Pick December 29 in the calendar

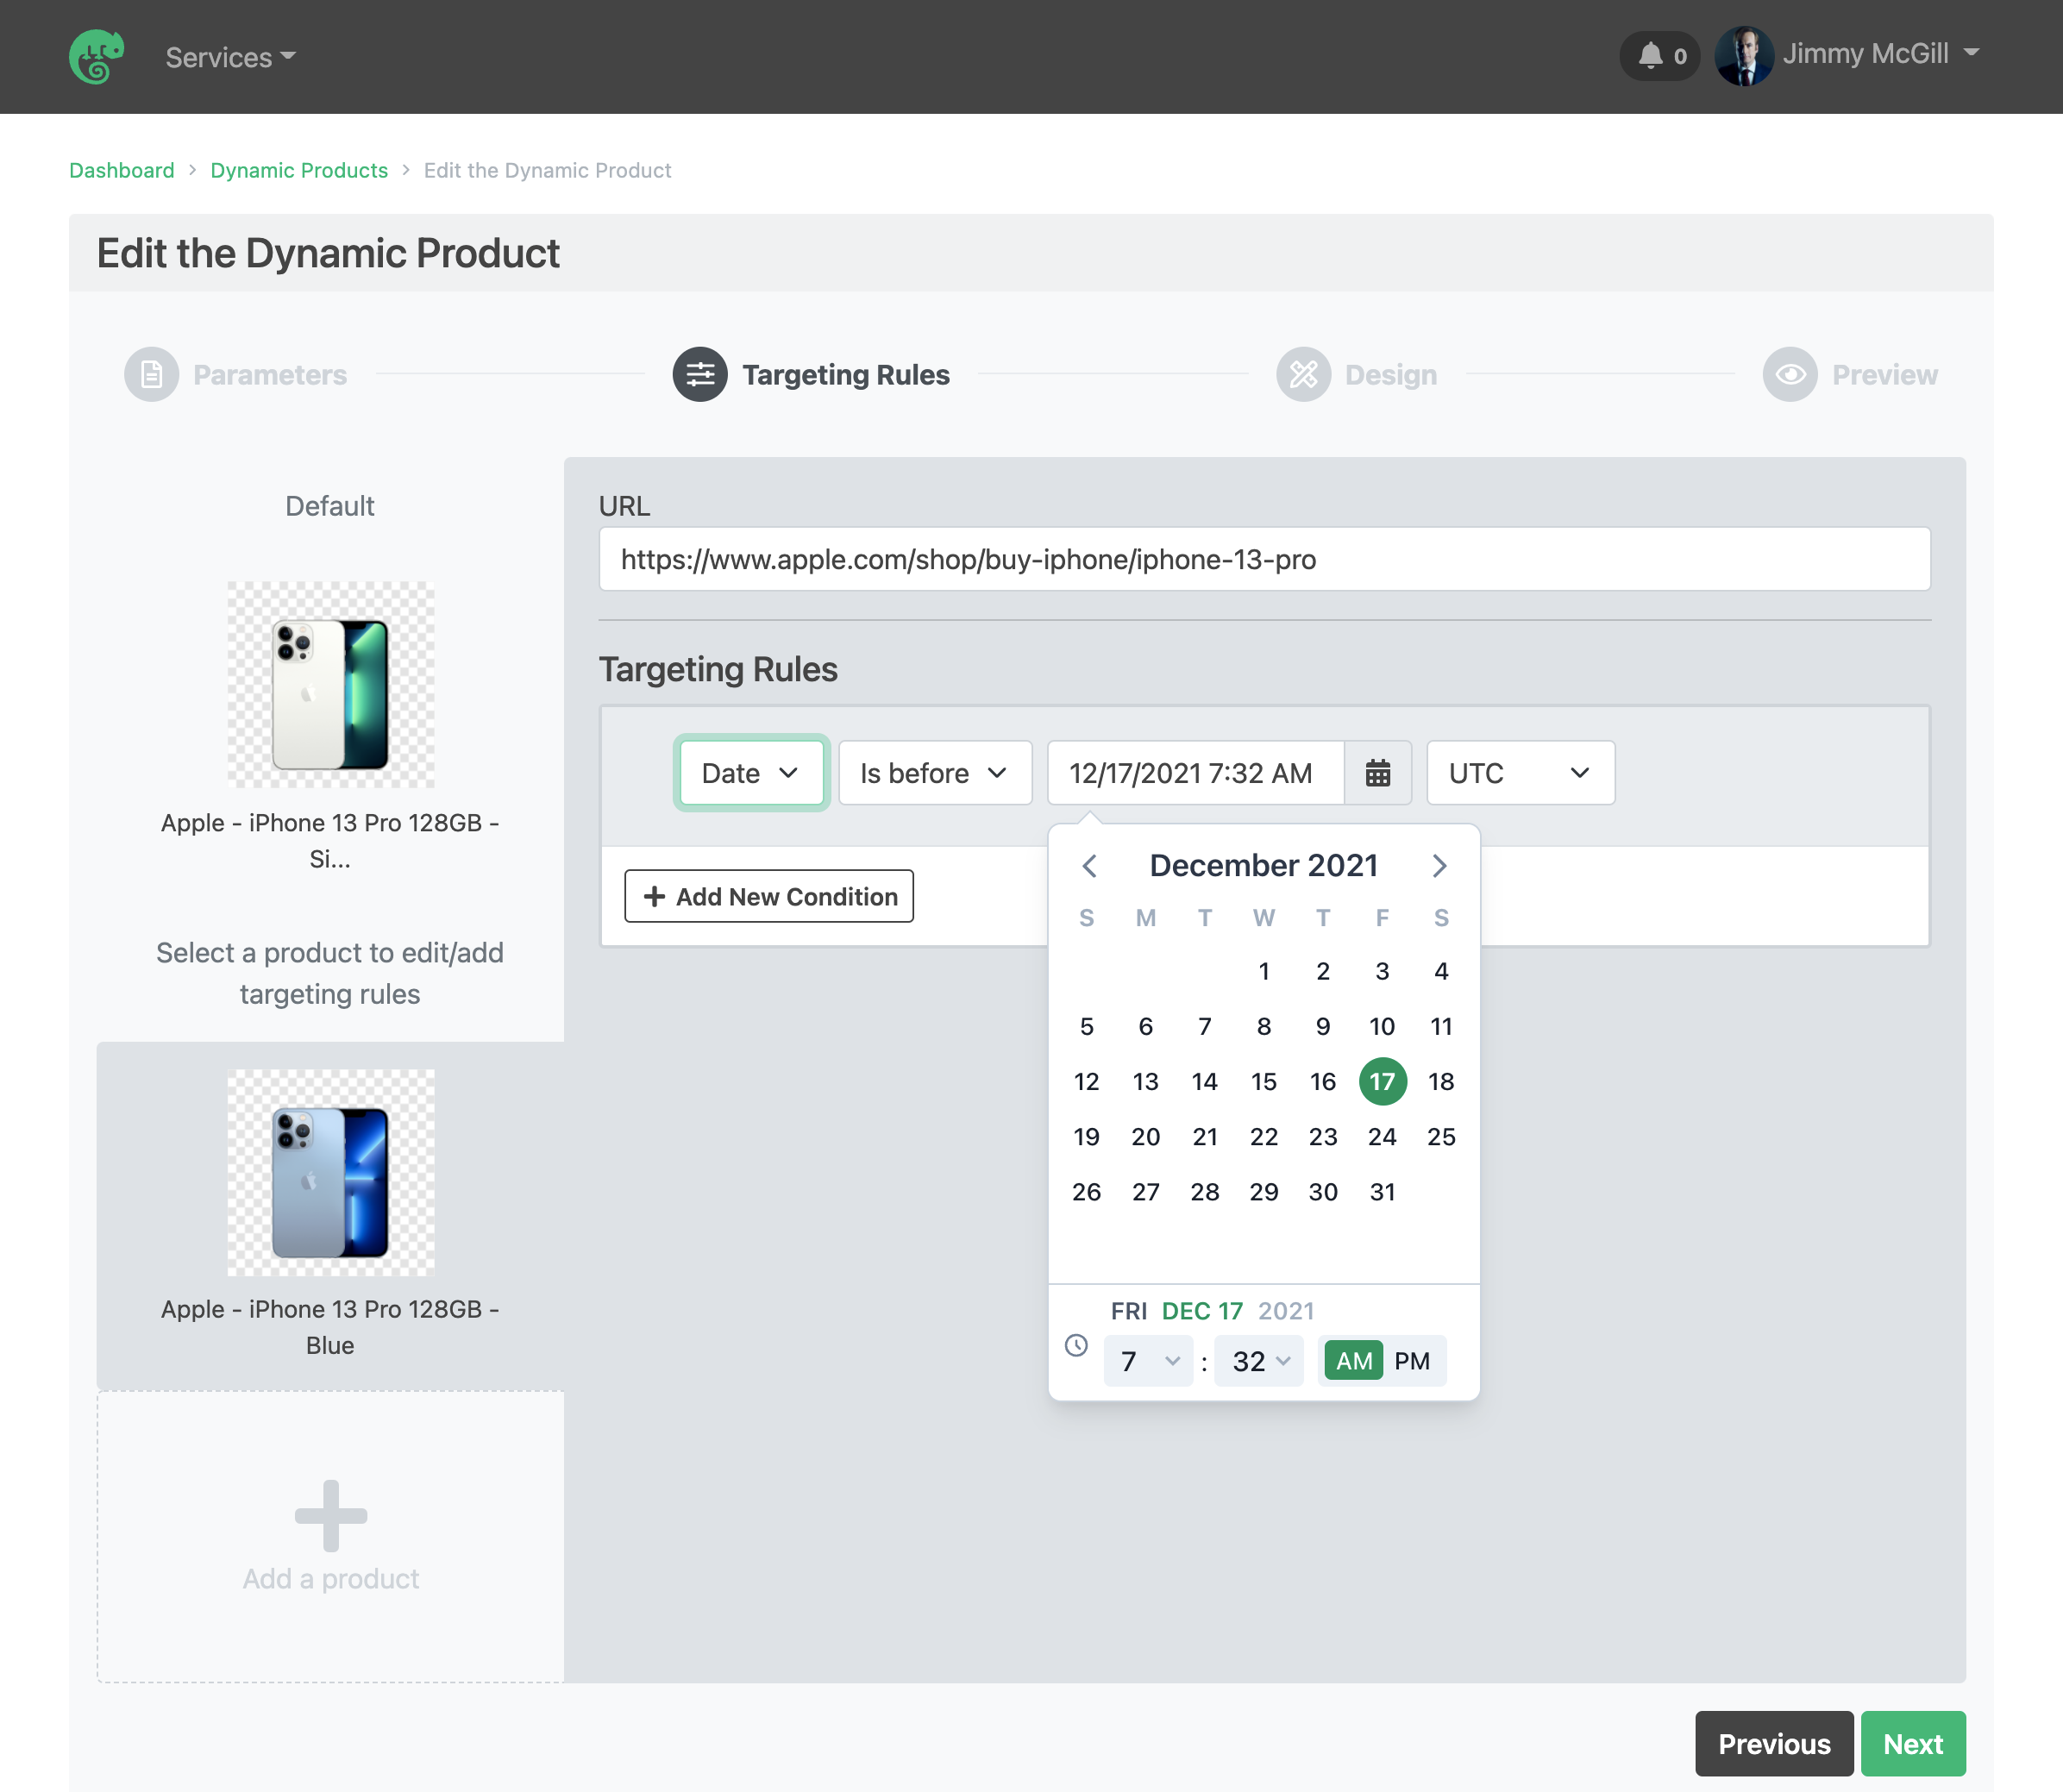1264,1192
